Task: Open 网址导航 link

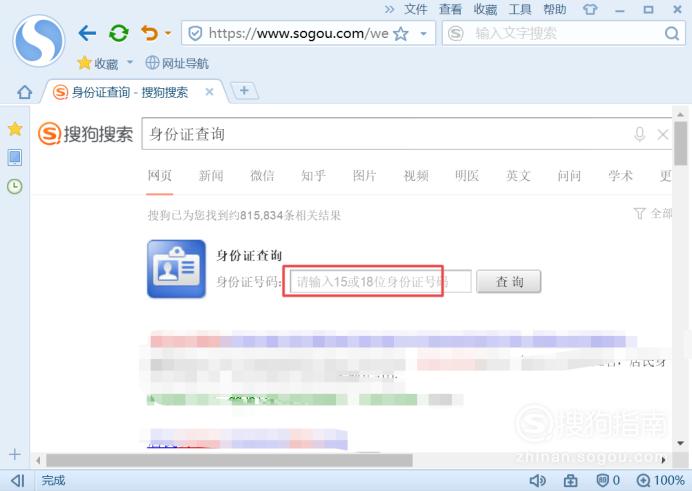Action: (x=177, y=63)
